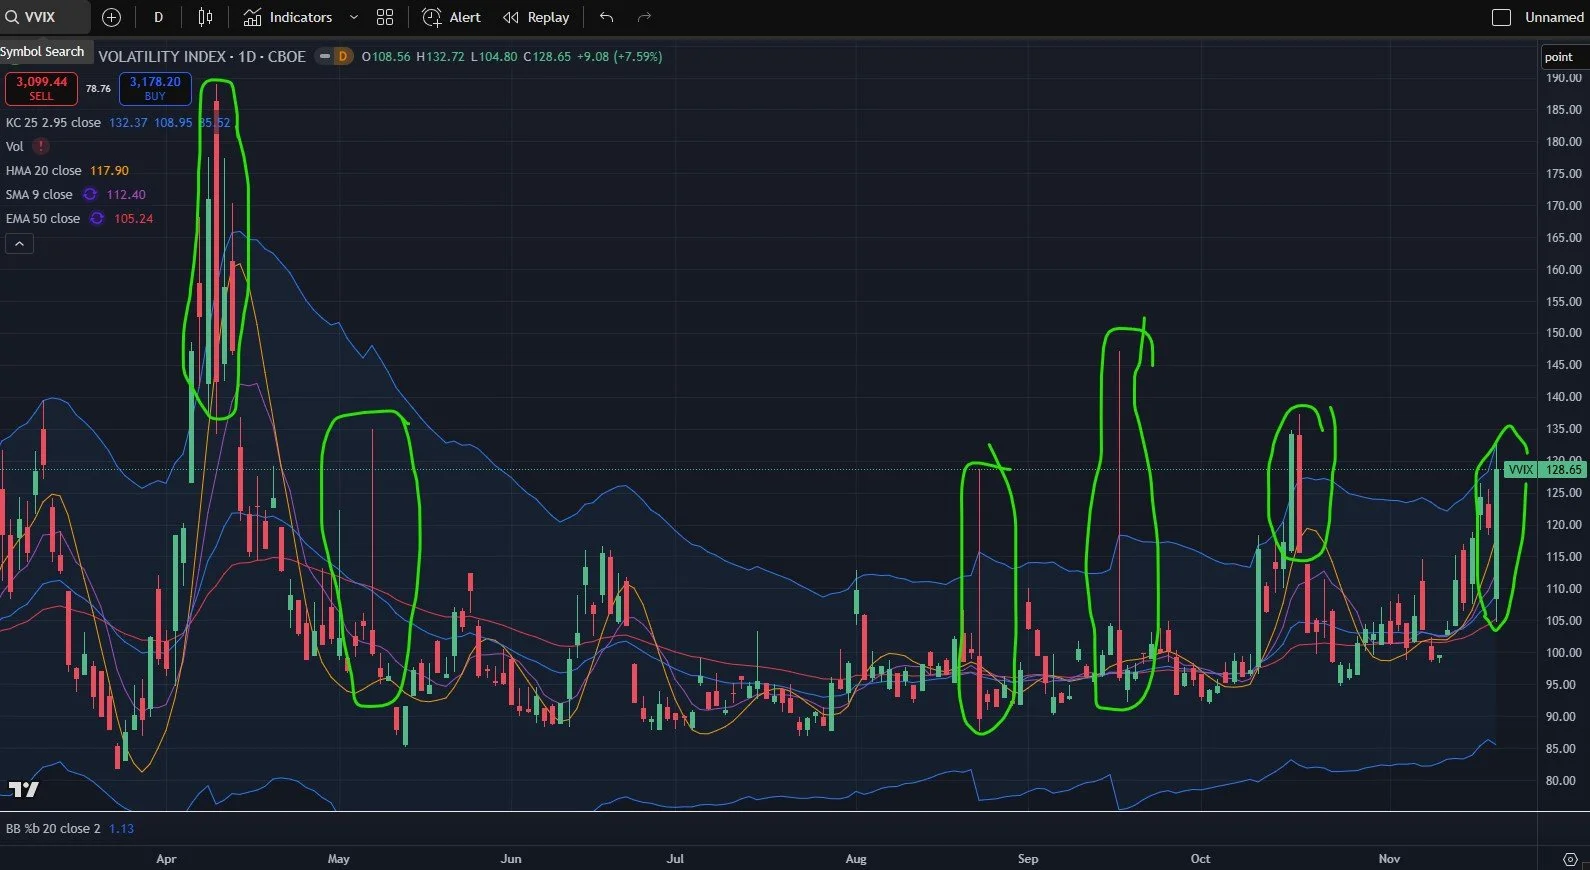Click the VVIX 128.65 price label
The width and height of the screenshot is (1590, 870).
pyautogui.click(x=1545, y=469)
